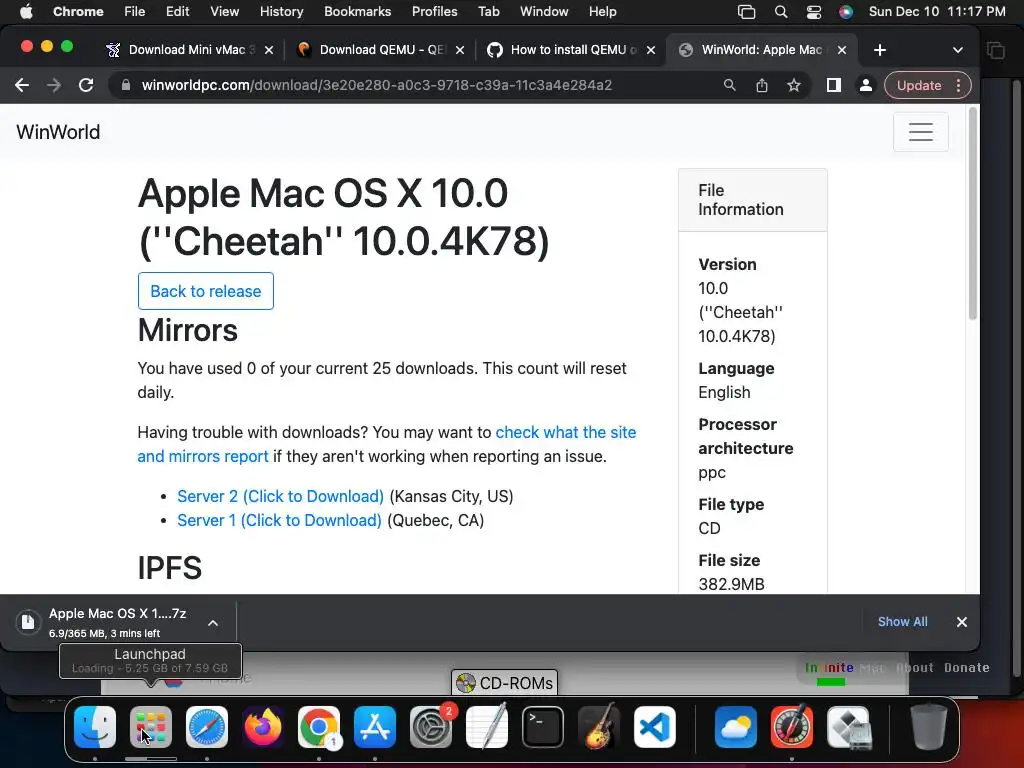Viewport: 1024px width, 768px height.
Task: Go back to previous page
Action: pos(22,86)
